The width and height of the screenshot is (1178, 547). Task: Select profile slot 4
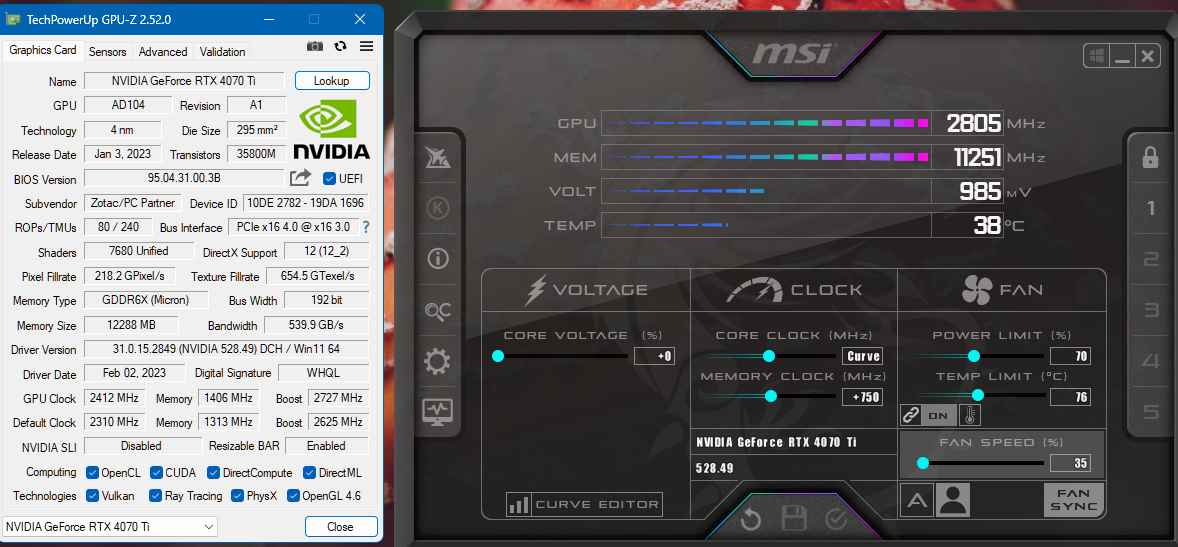point(1150,361)
